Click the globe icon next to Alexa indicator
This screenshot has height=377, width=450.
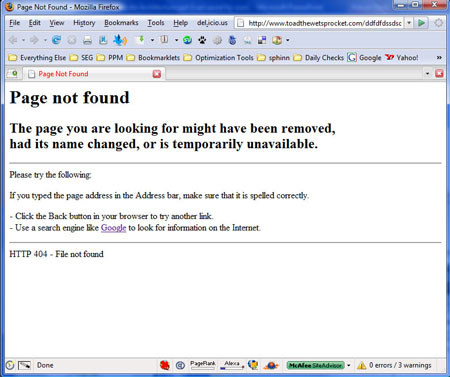point(253,365)
